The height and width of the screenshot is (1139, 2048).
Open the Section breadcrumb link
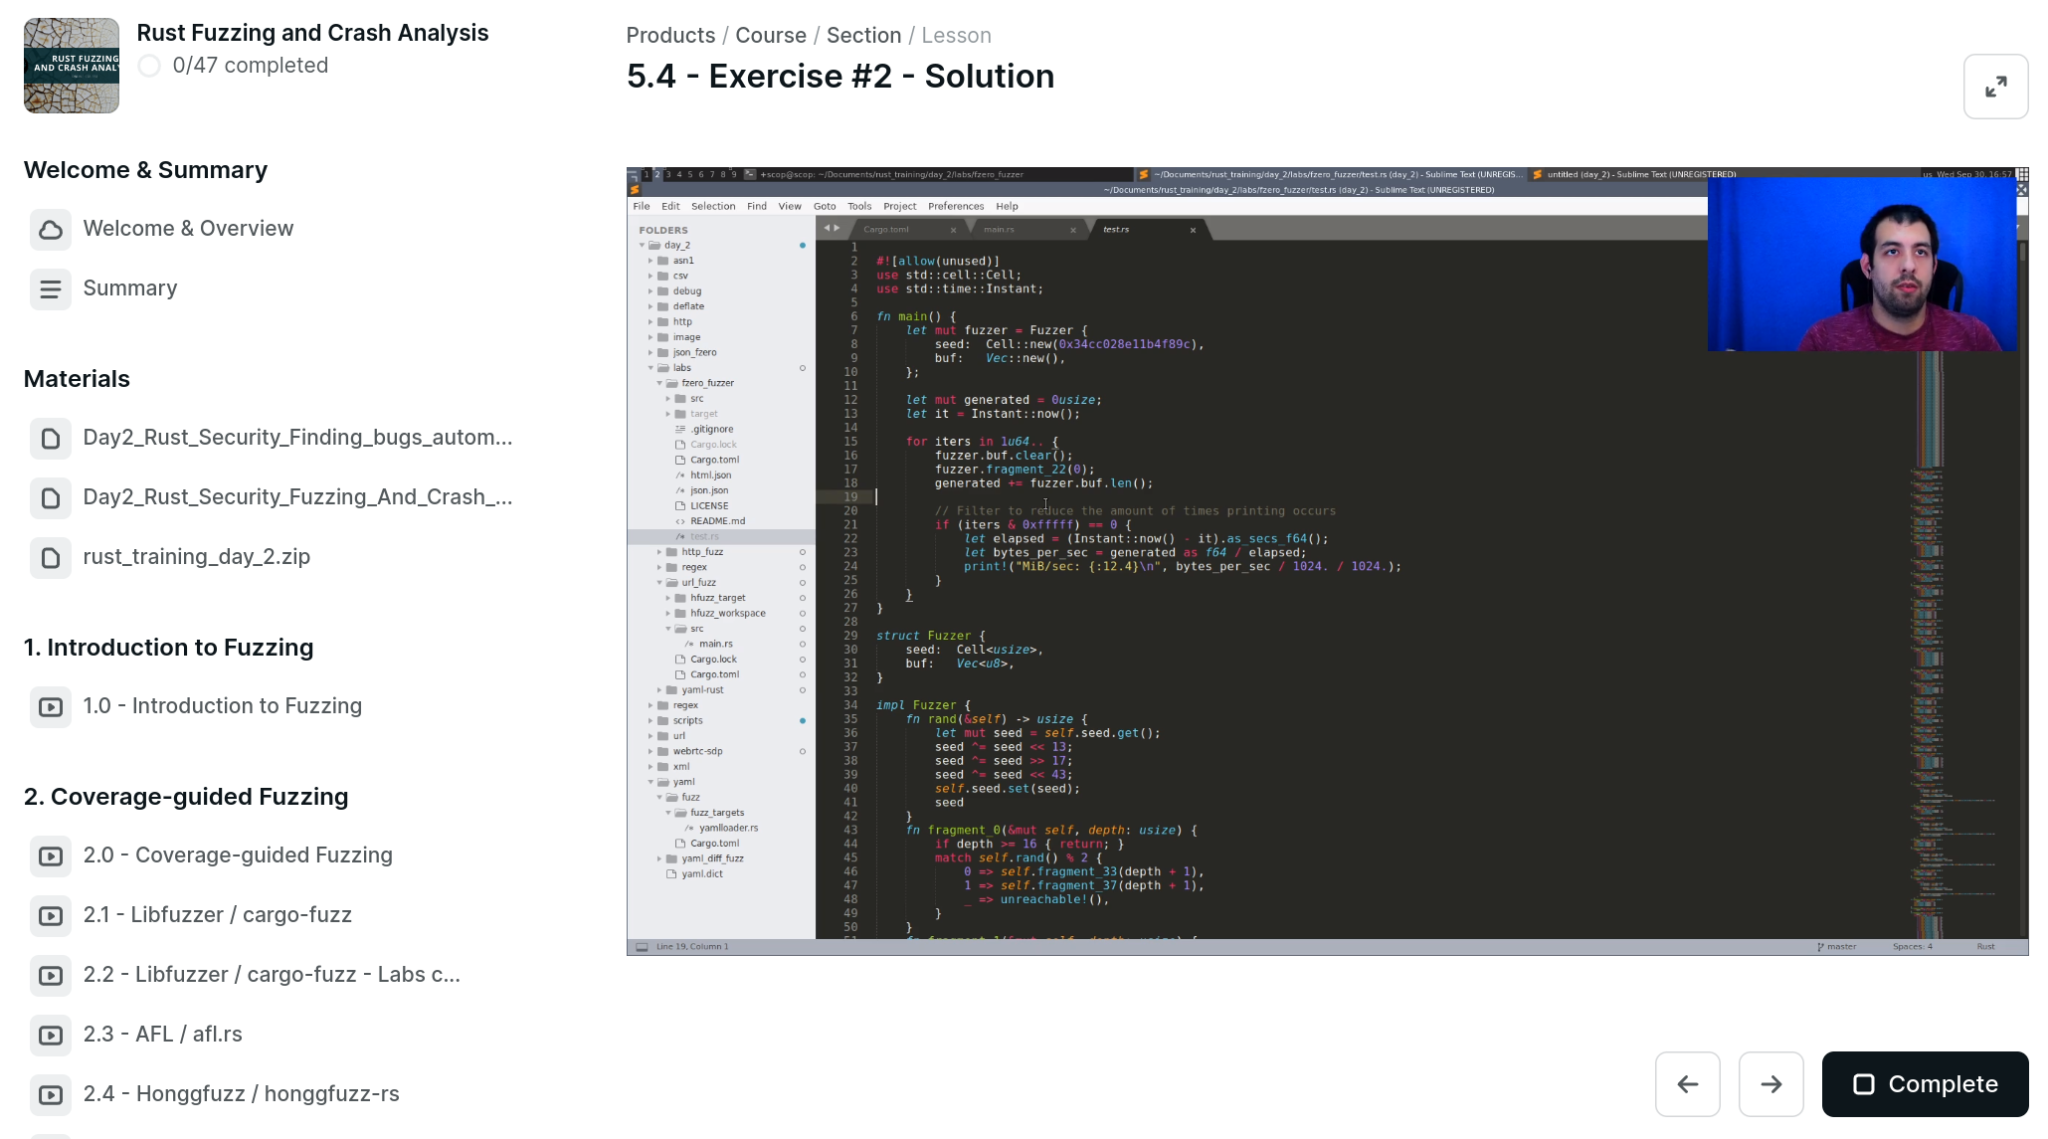(863, 35)
